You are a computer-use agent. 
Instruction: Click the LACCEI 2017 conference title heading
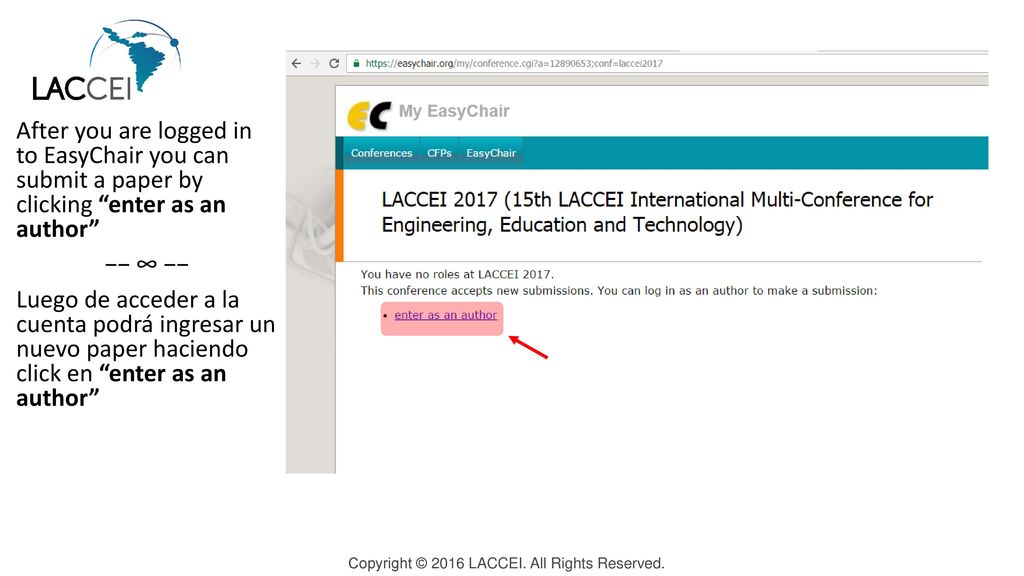pos(657,212)
